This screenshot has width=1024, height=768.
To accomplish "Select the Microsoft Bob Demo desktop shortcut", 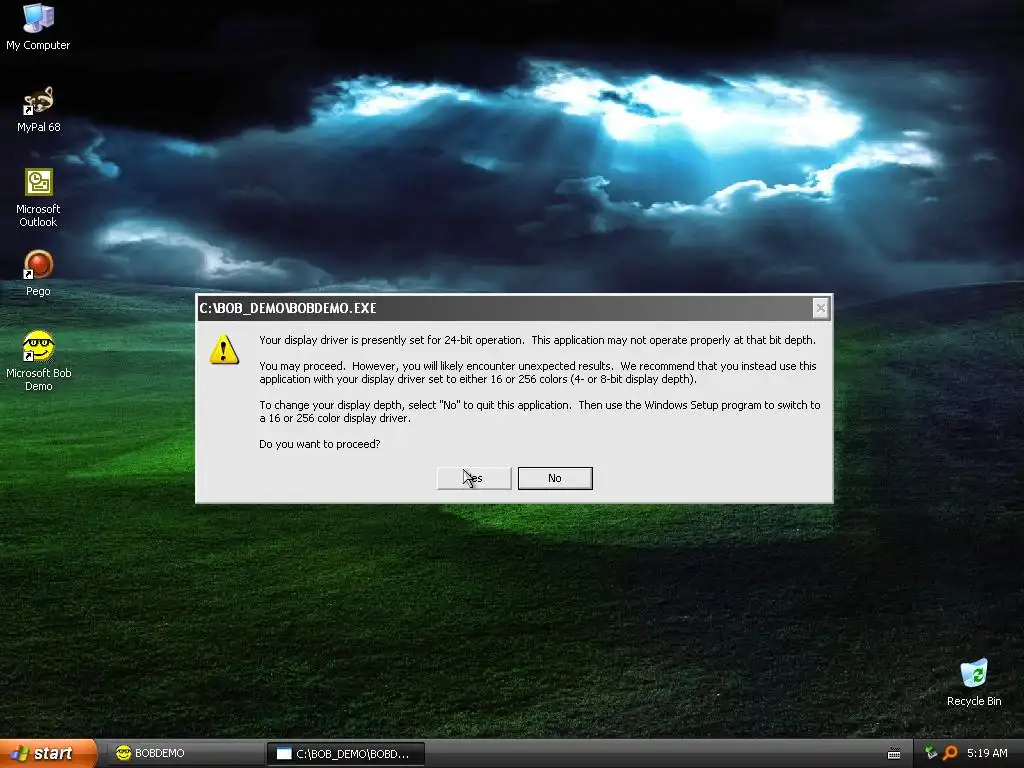I will click(38, 361).
